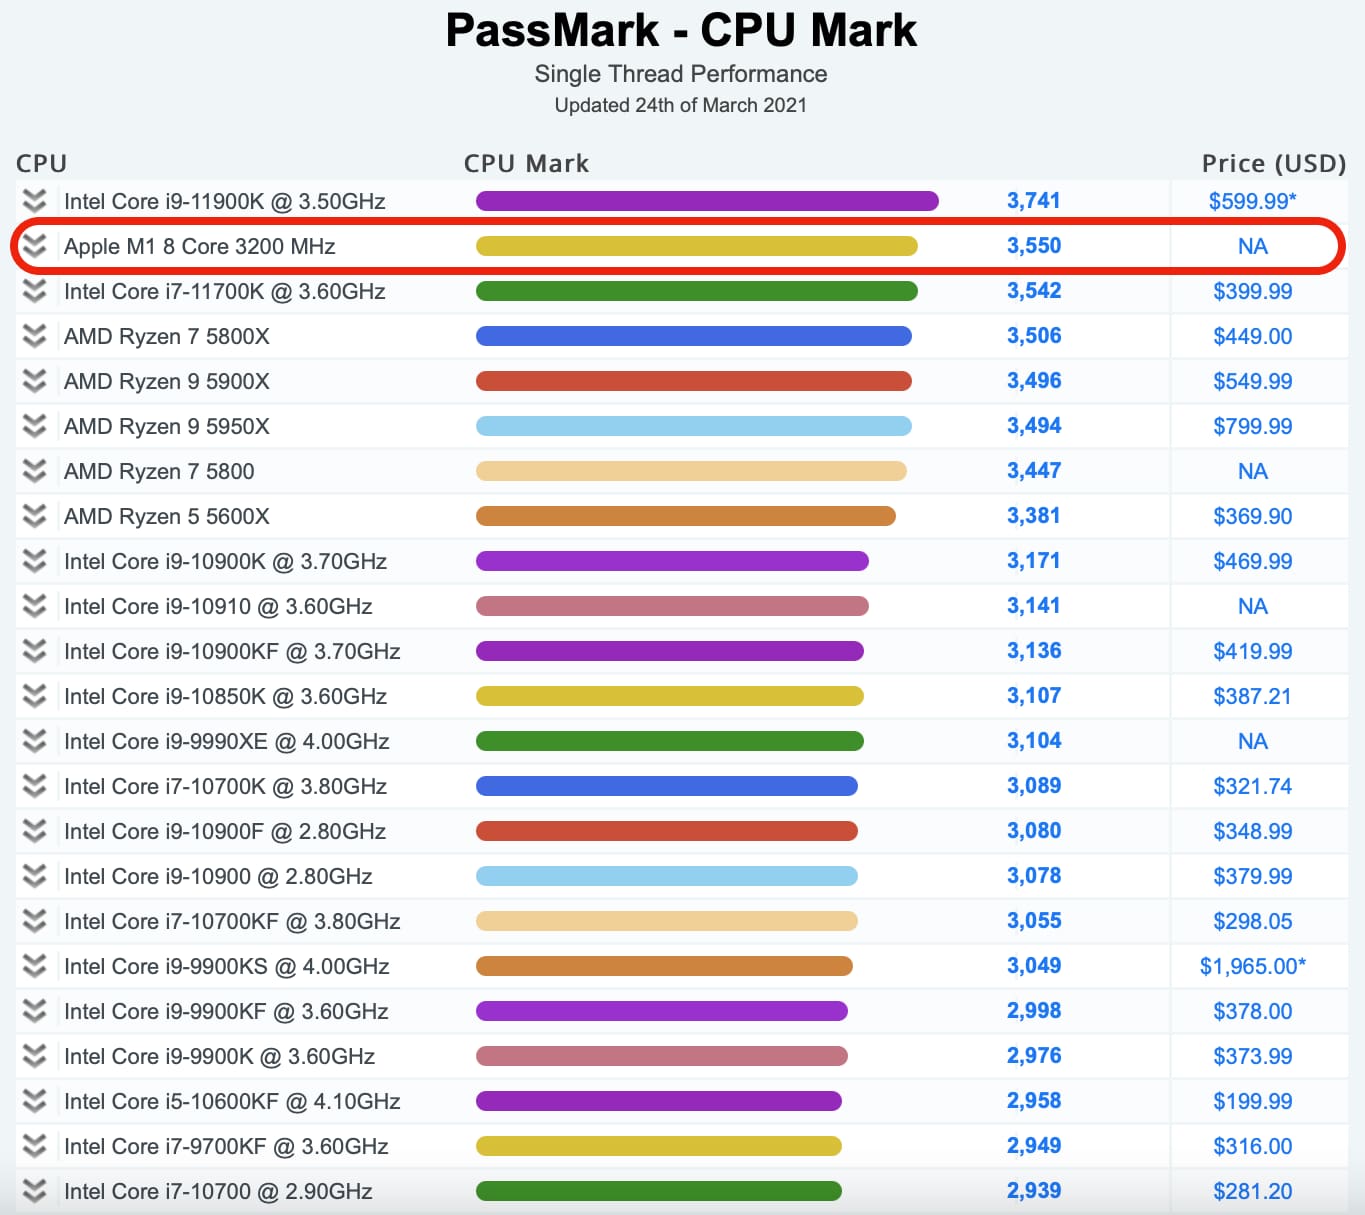Viewport: 1365px width, 1215px height.
Task: Click the $387.21 price for i9-10850K
Action: click(x=1253, y=696)
